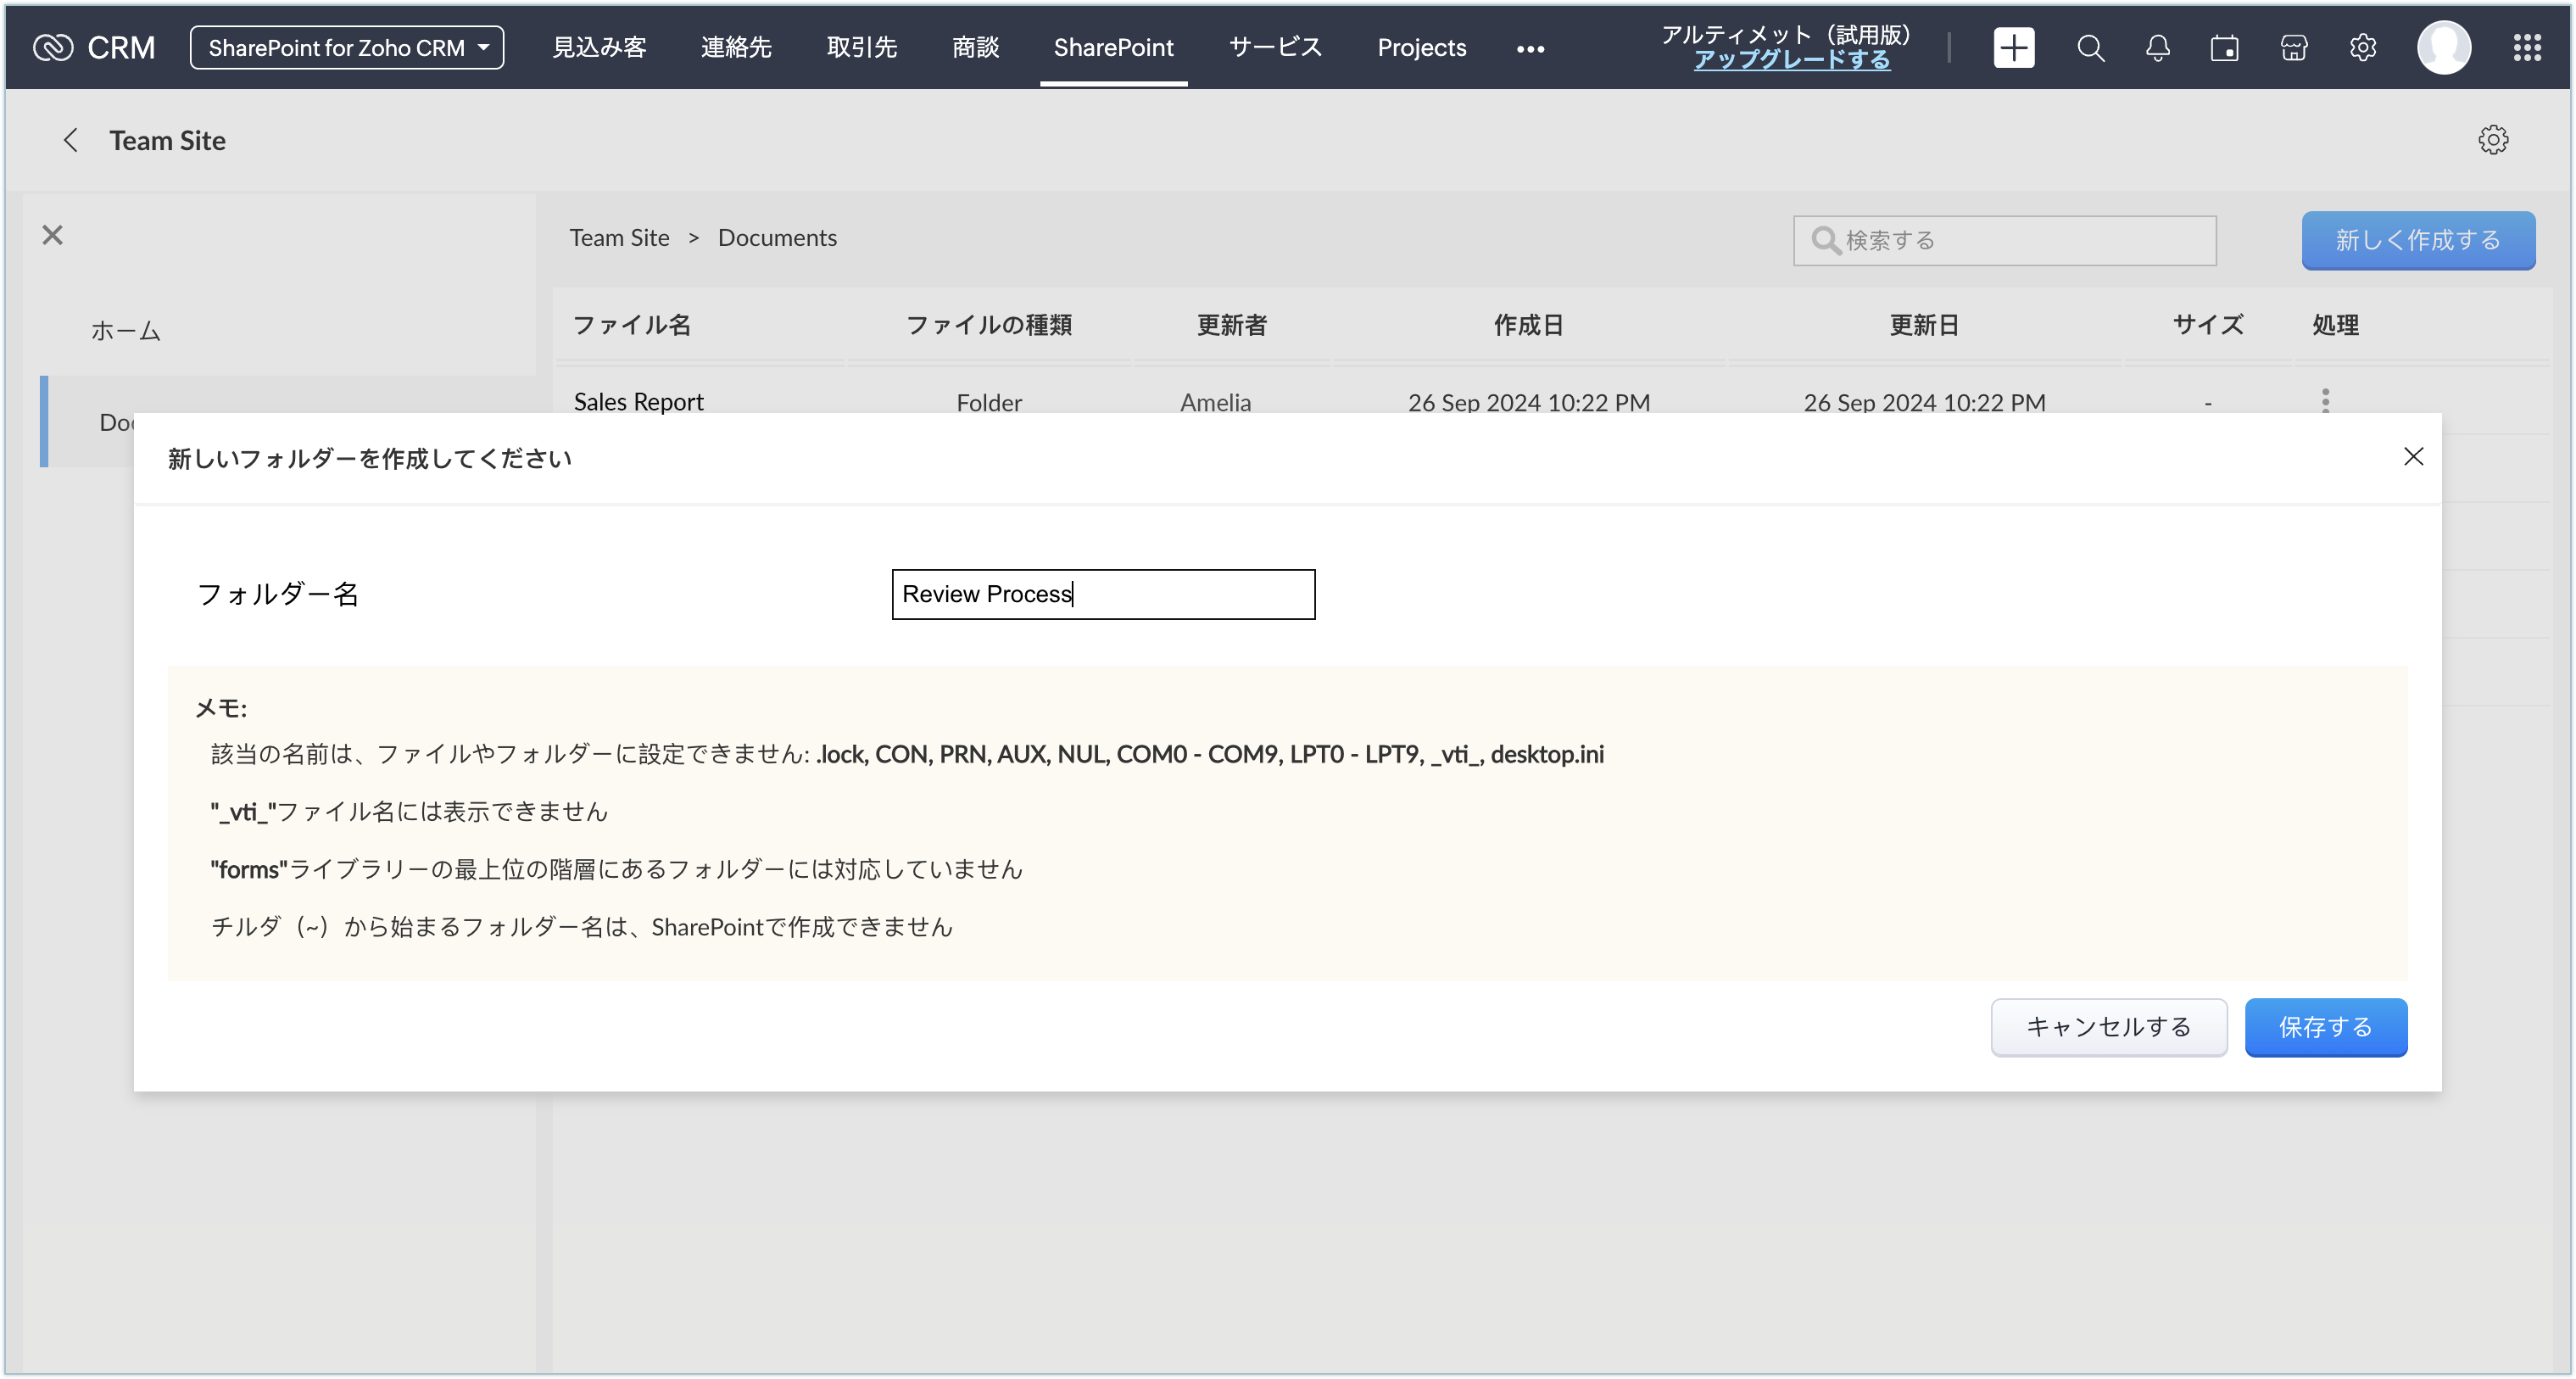Switch to the 商談 tab
2576x1379 pixels.
click(x=975, y=47)
